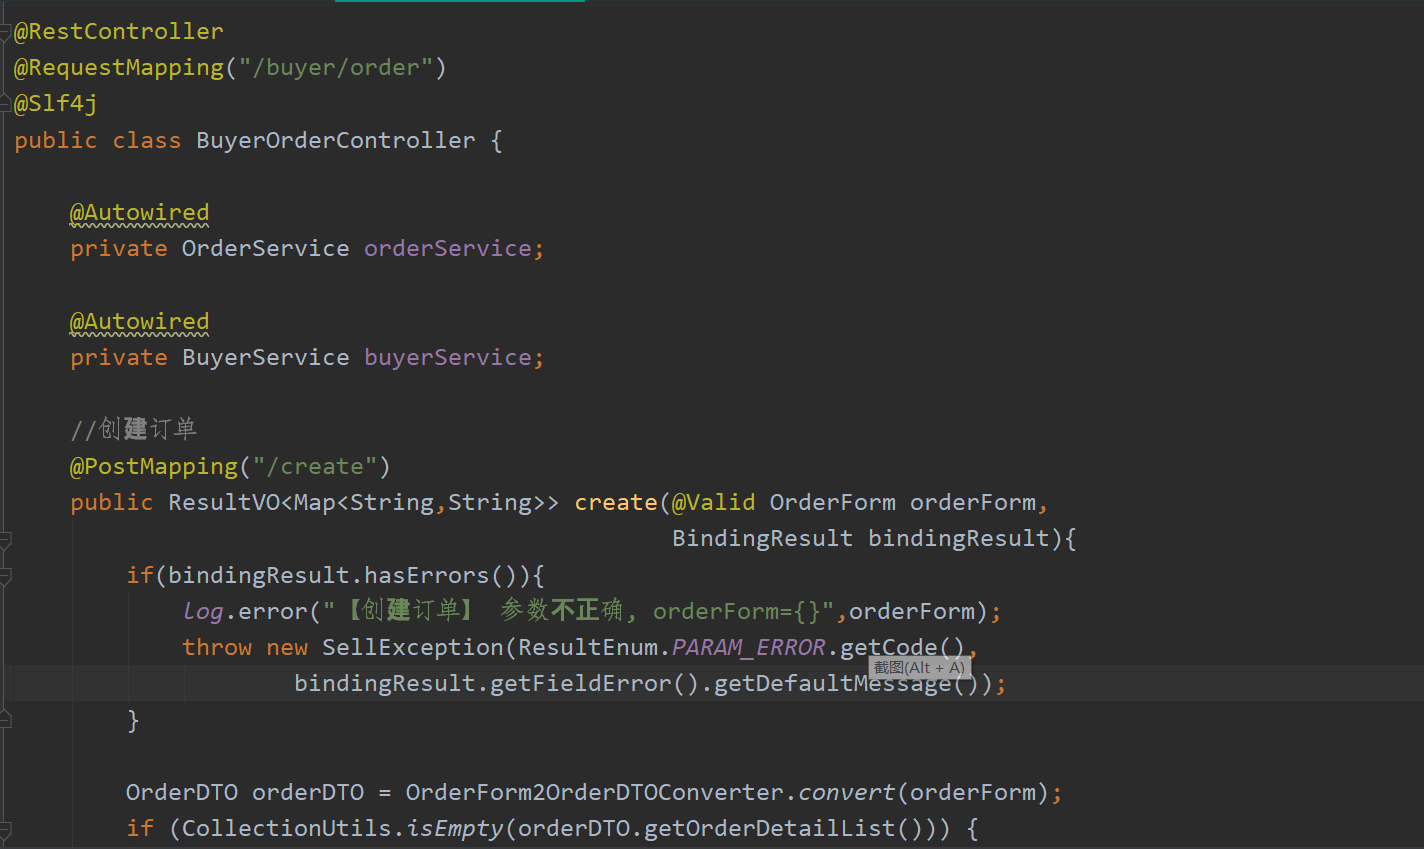Collapse the fold marker beside @RestController
The image size is (1424, 849).
(5, 32)
